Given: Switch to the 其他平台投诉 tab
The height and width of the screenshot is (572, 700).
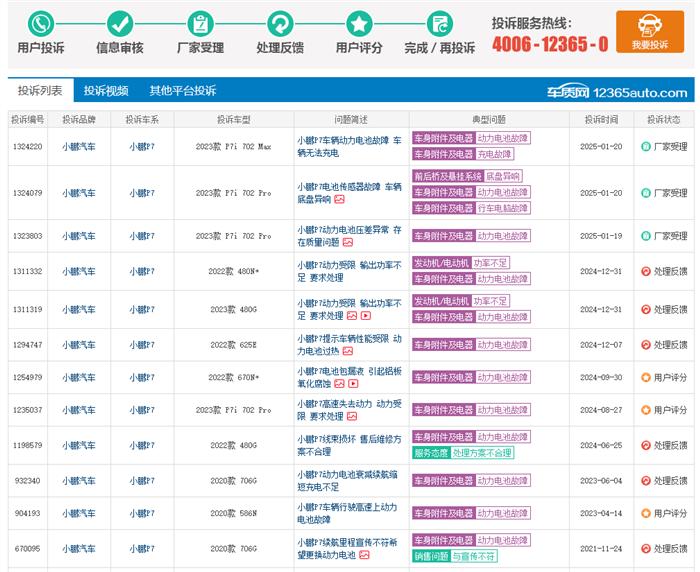Looking at the screenshot, I should (183, 91).
